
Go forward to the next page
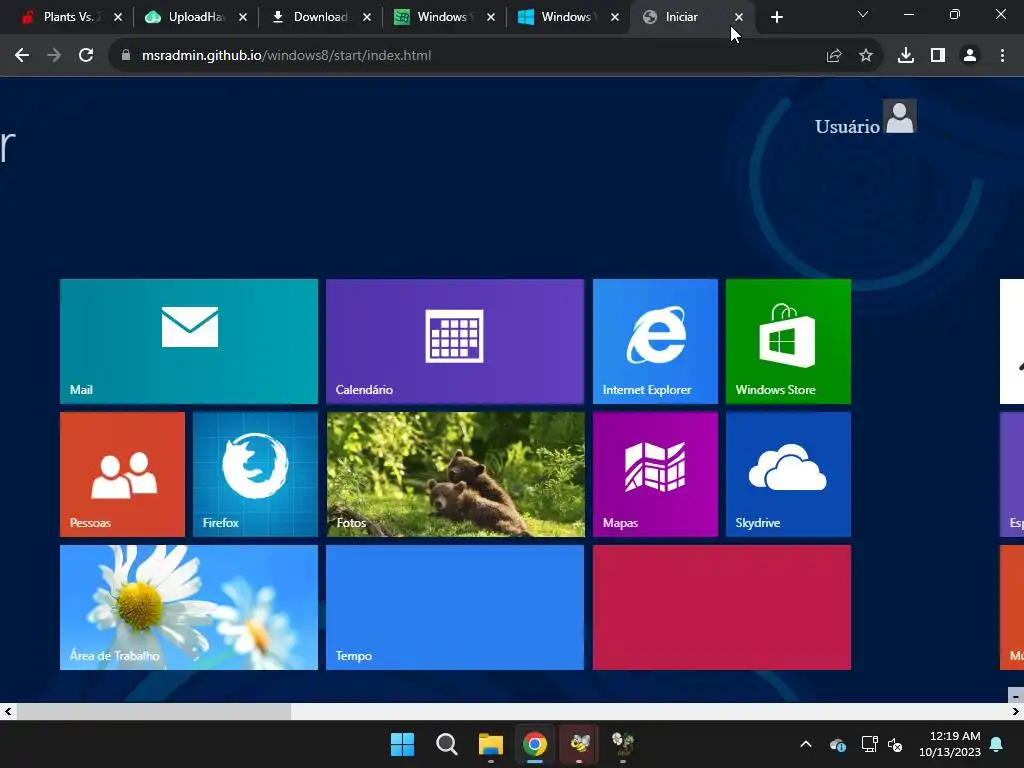point(54,56)
